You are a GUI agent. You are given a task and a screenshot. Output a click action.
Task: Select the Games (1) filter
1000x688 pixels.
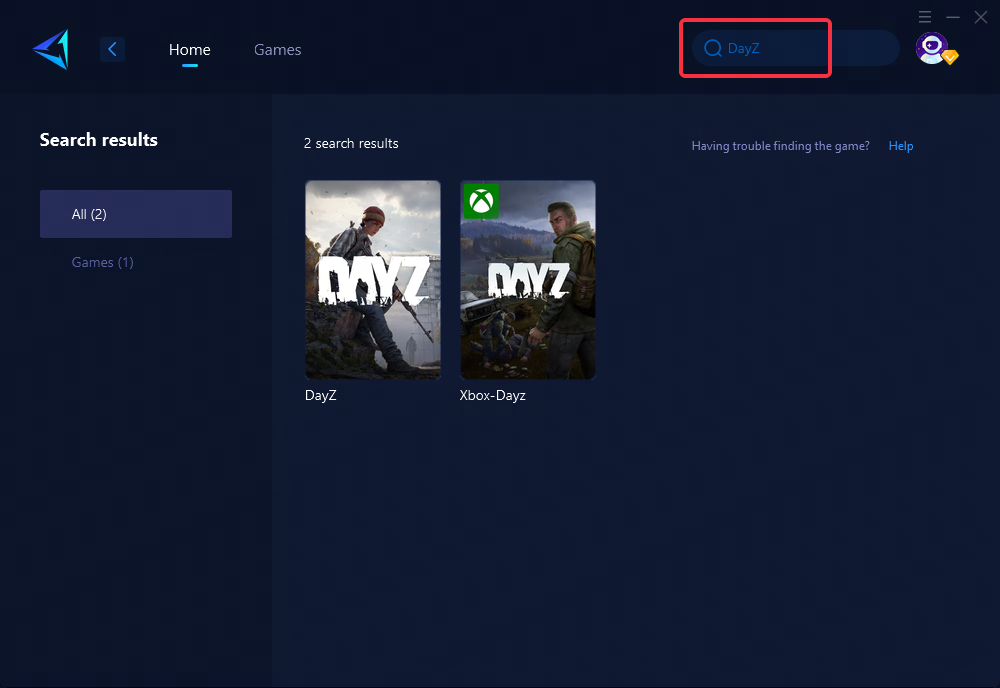click(103, 262)
